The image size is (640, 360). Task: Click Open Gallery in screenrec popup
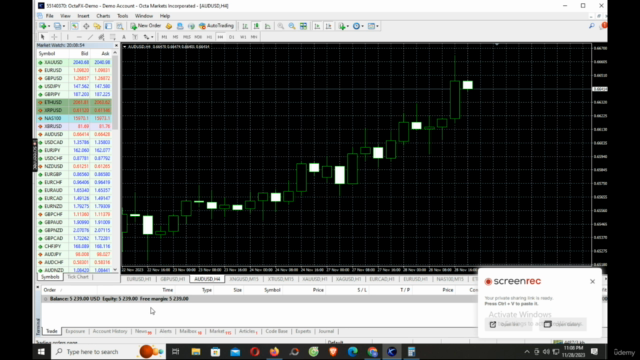click(x=563, y=324)
